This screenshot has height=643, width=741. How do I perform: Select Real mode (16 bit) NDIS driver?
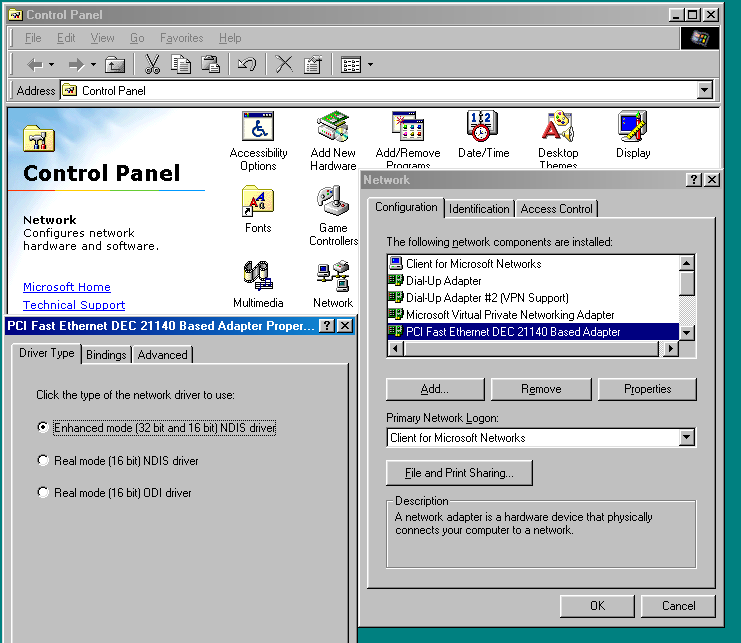43,460
